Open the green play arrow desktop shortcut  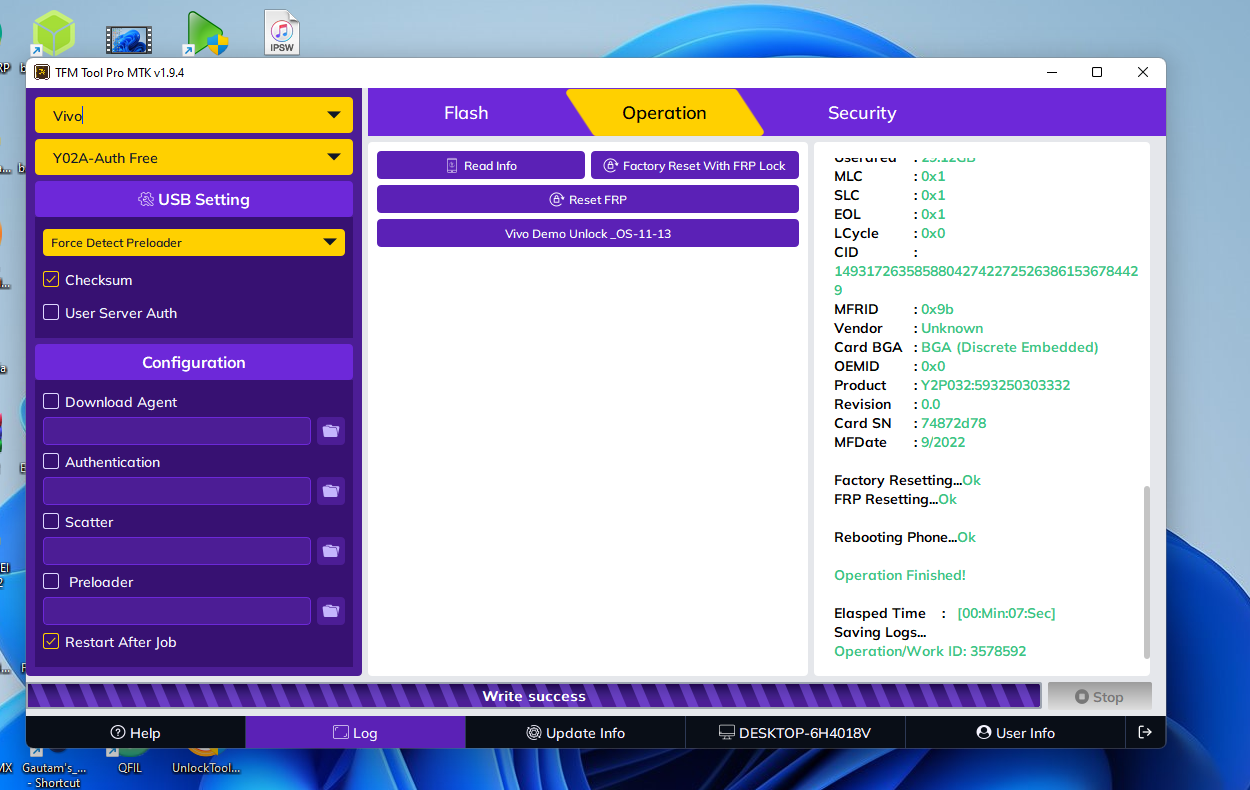[x=207, y=33]
